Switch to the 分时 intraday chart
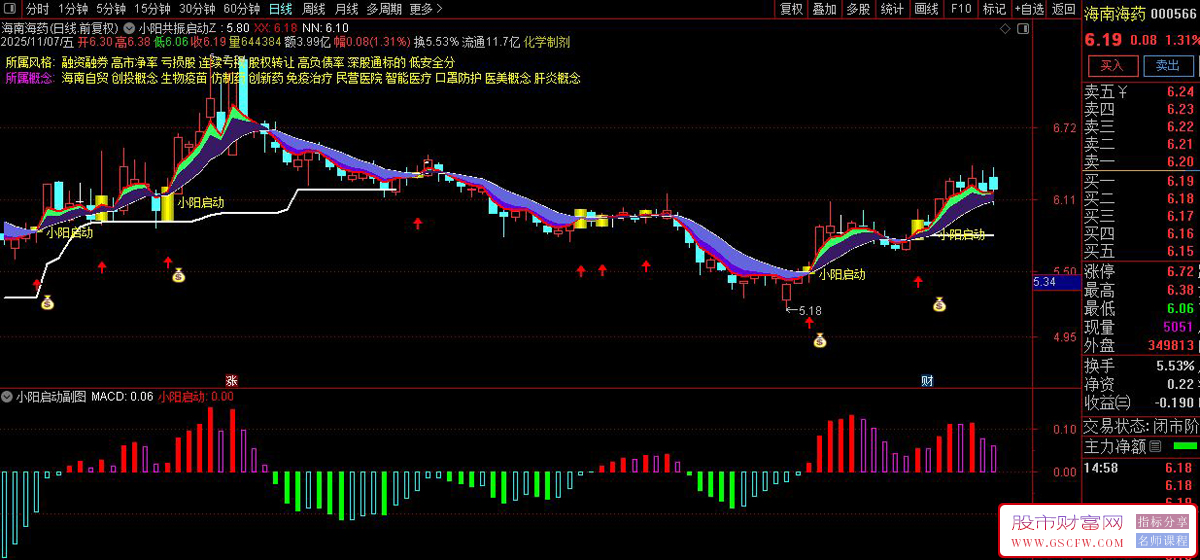1200x560 pixels. [37, 9]
